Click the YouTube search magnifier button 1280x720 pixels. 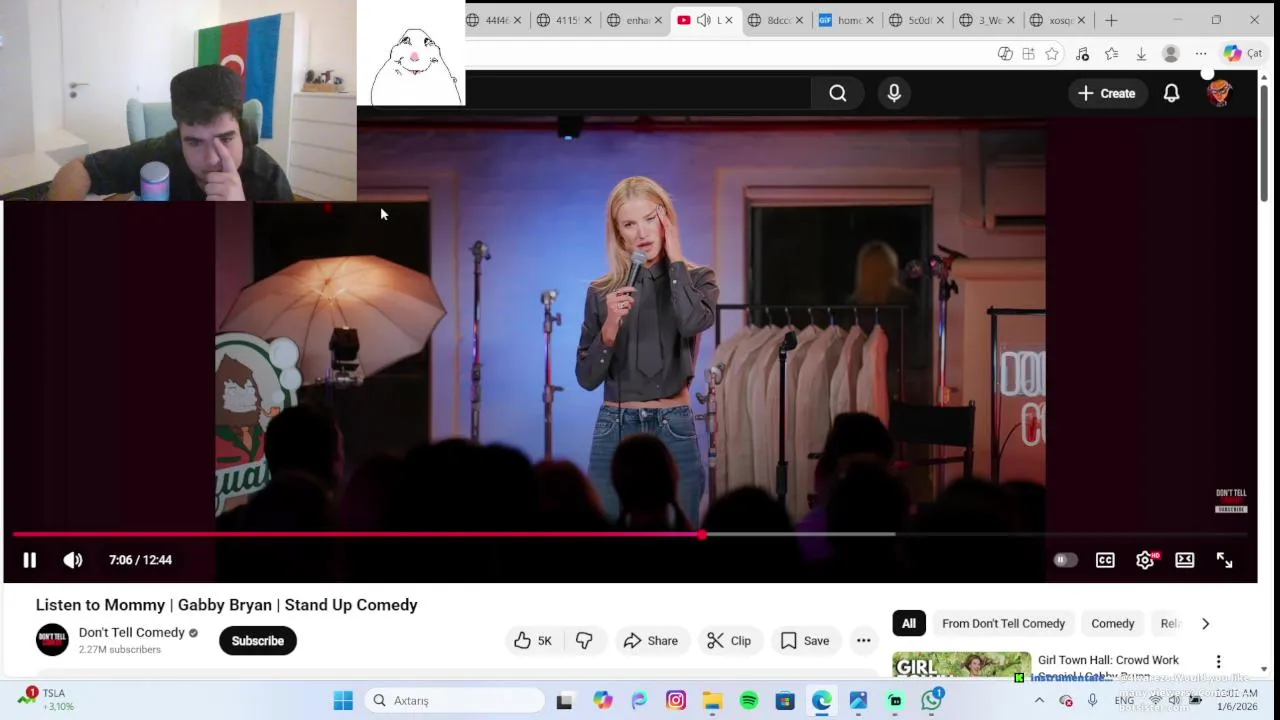point(838,93)
